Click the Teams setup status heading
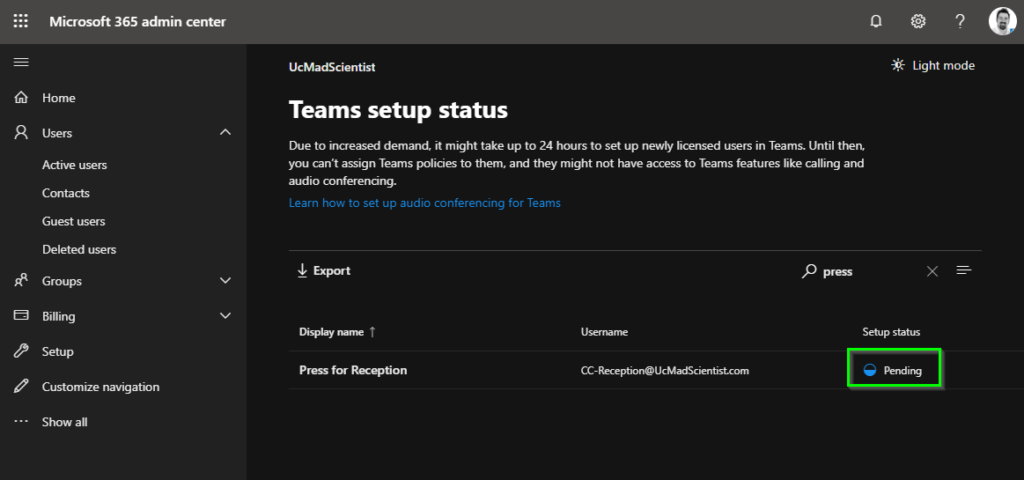 coord(398,110)
